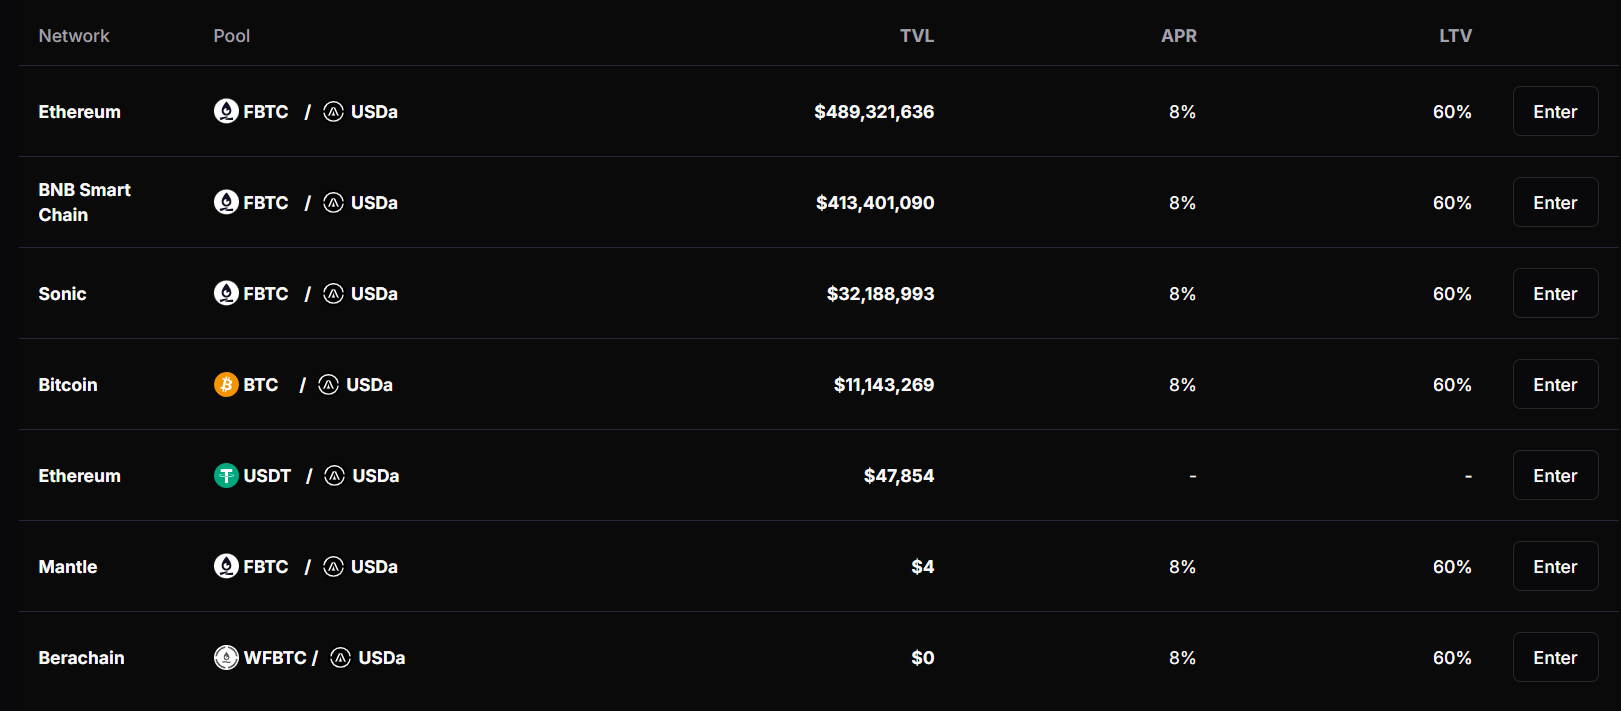Enter the Berachain WFBTC pool
Image resolution: width=1621 pixels, height=711 pixels.
click(x=1555, y=658)
